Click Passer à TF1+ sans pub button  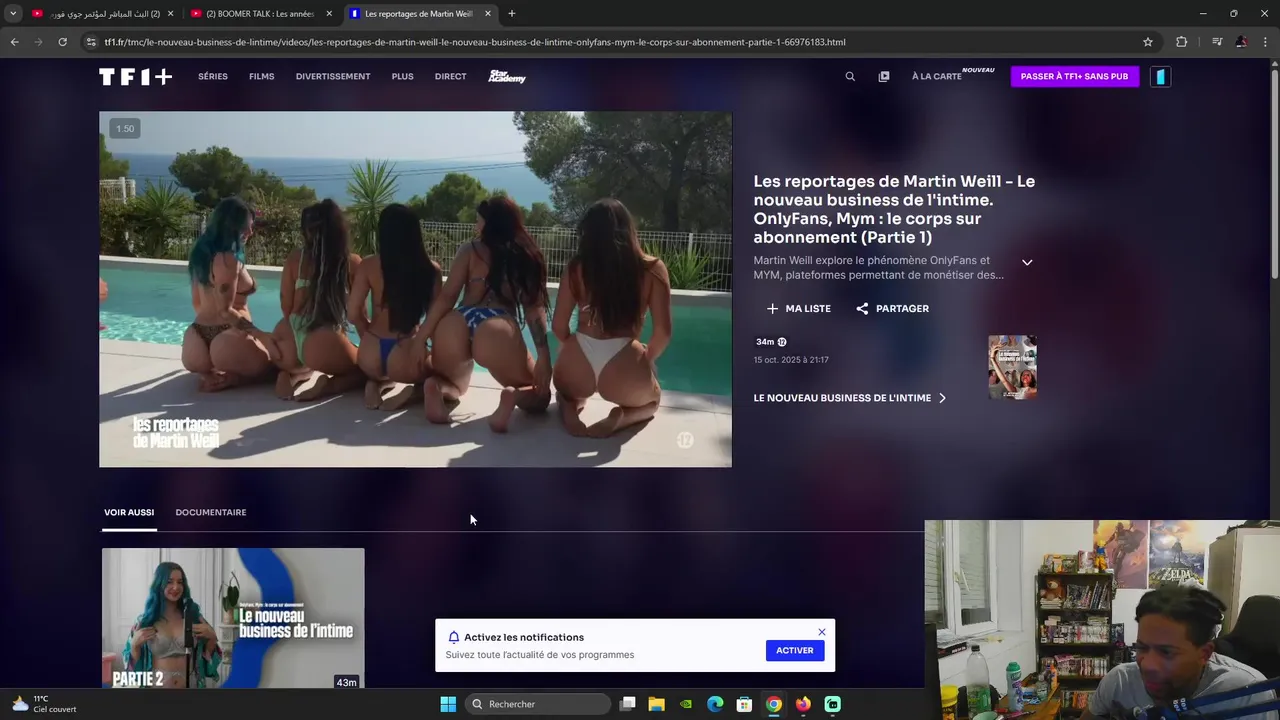1075,77
